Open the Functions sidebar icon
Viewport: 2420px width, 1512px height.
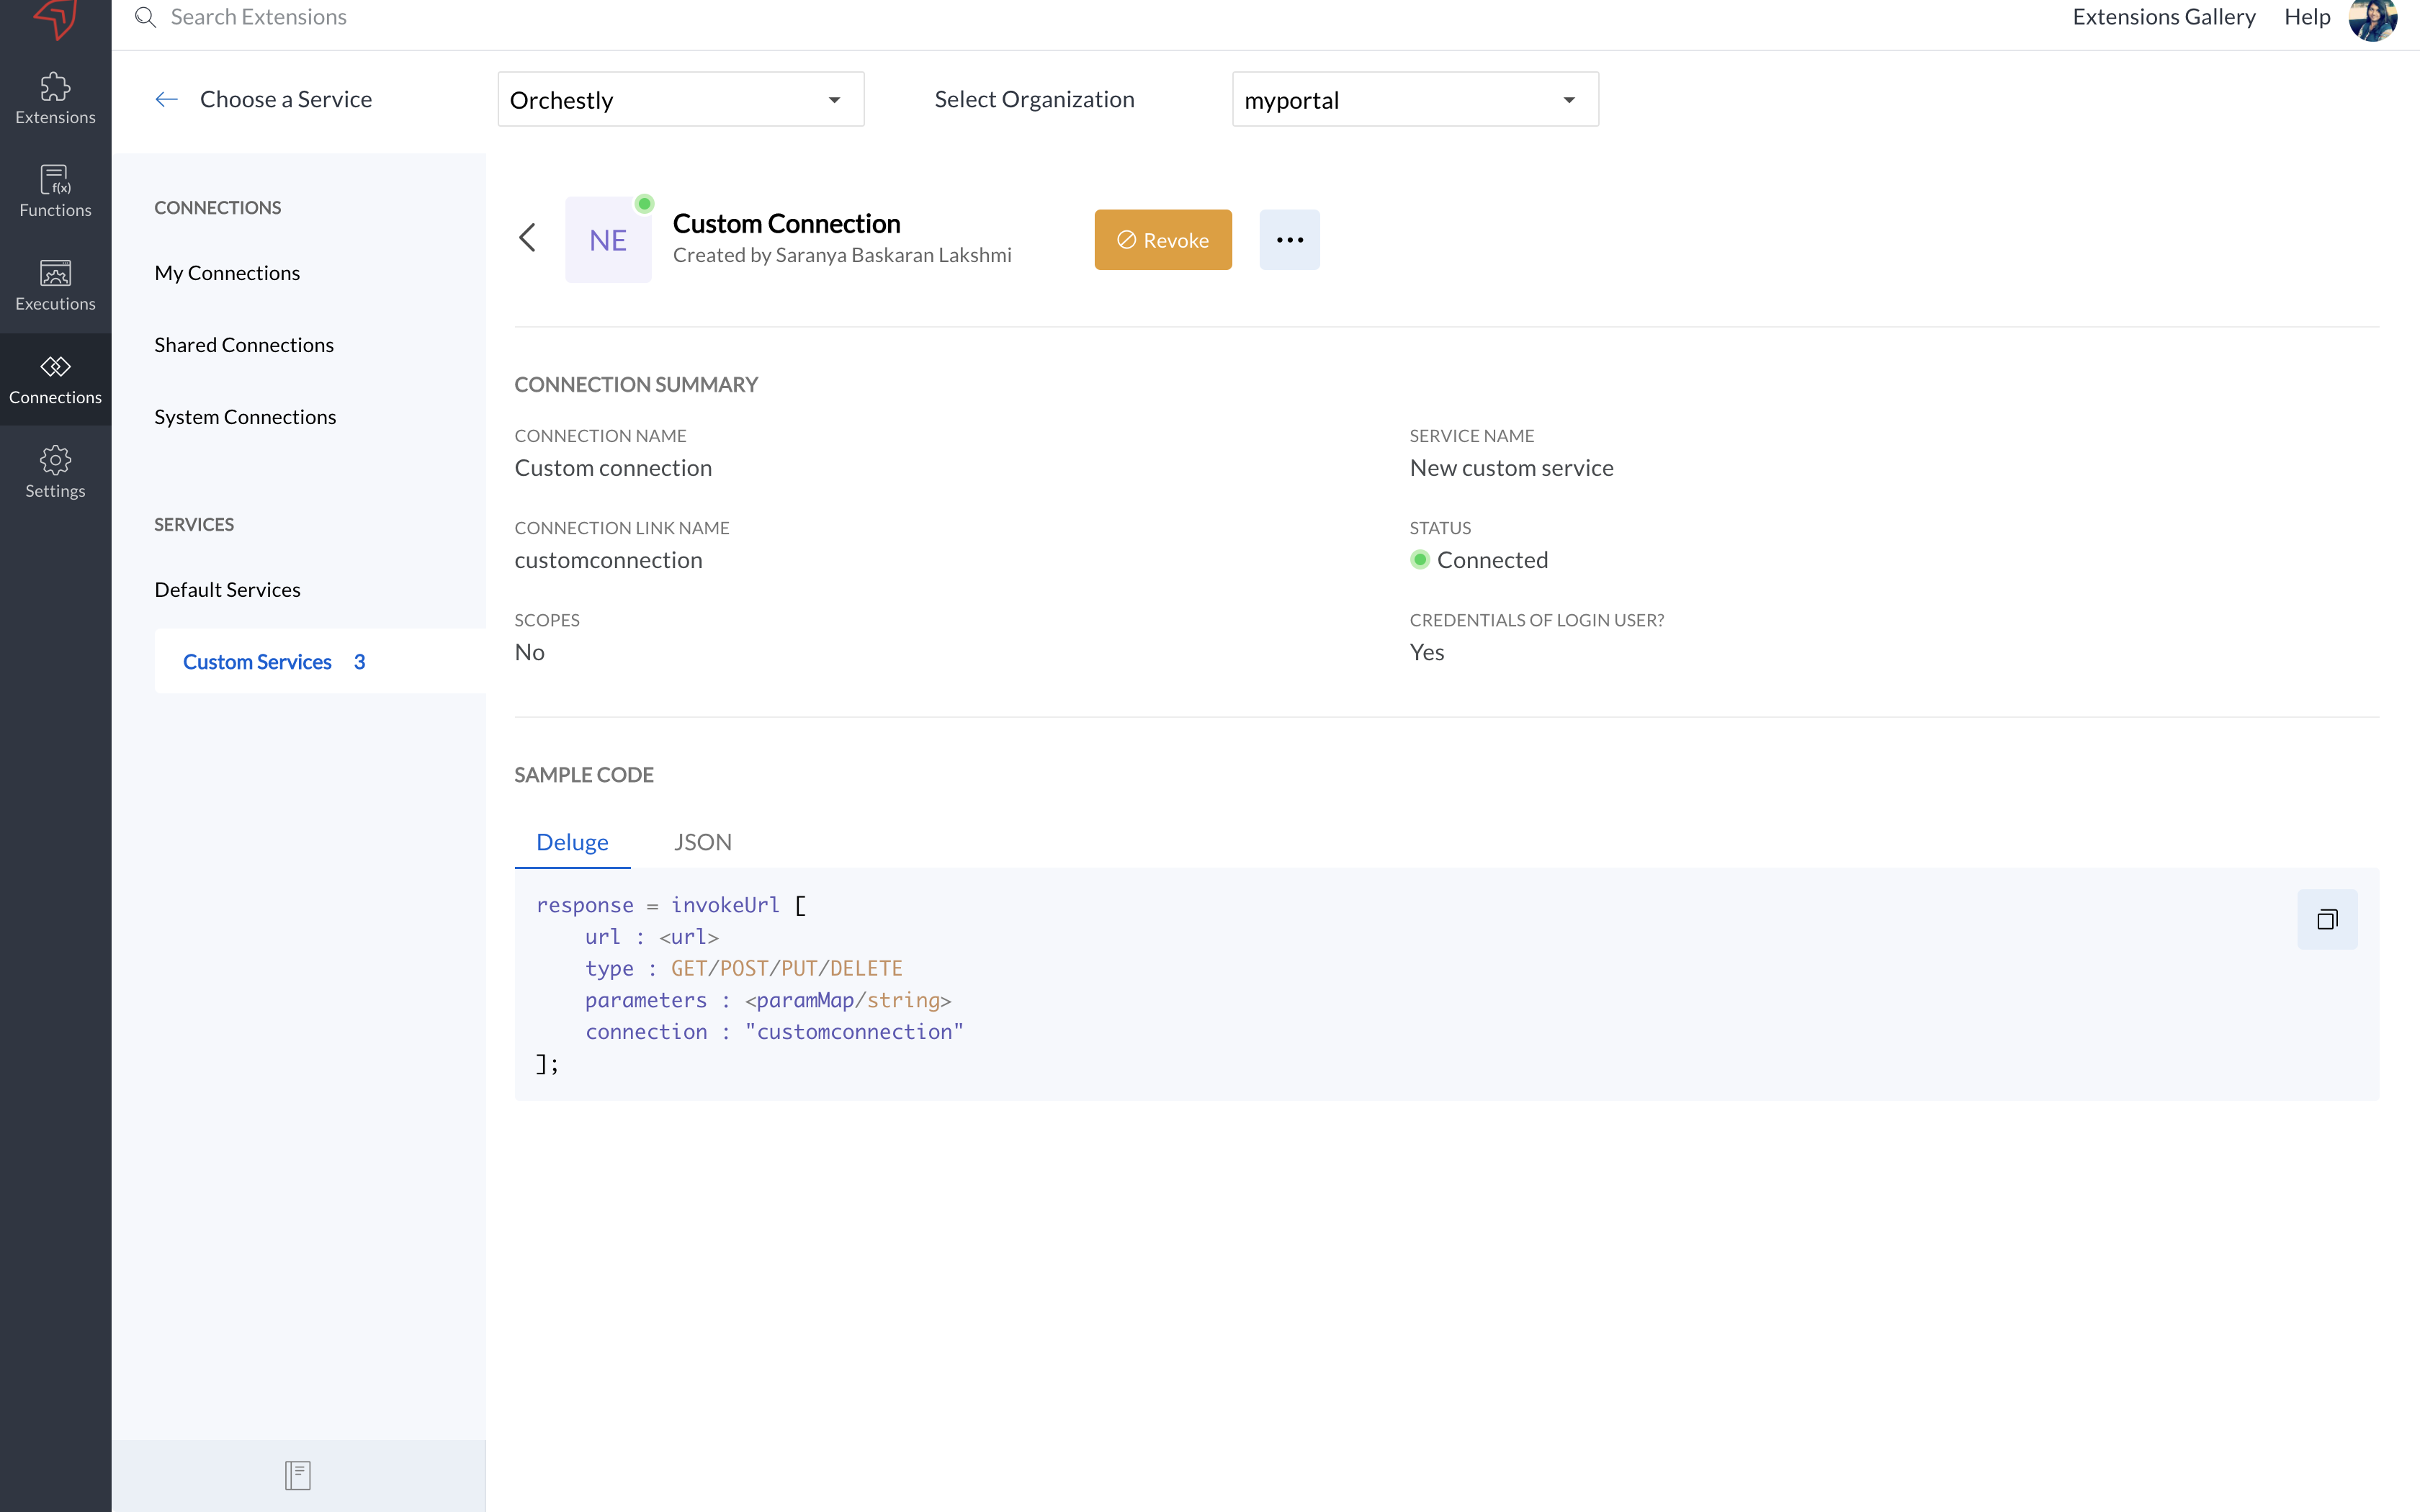click(55, 191)
